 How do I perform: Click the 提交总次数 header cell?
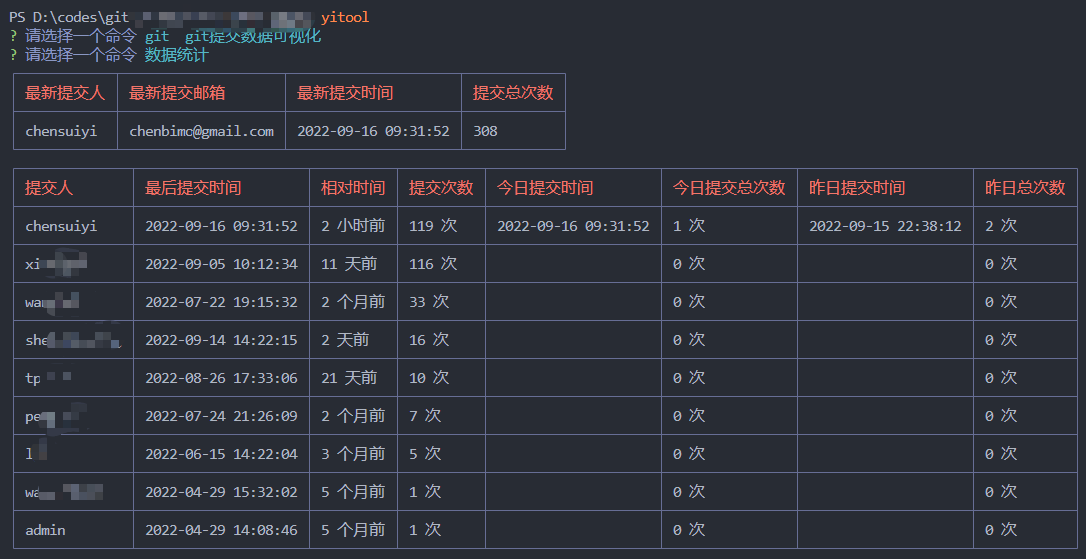click(513, 93)
